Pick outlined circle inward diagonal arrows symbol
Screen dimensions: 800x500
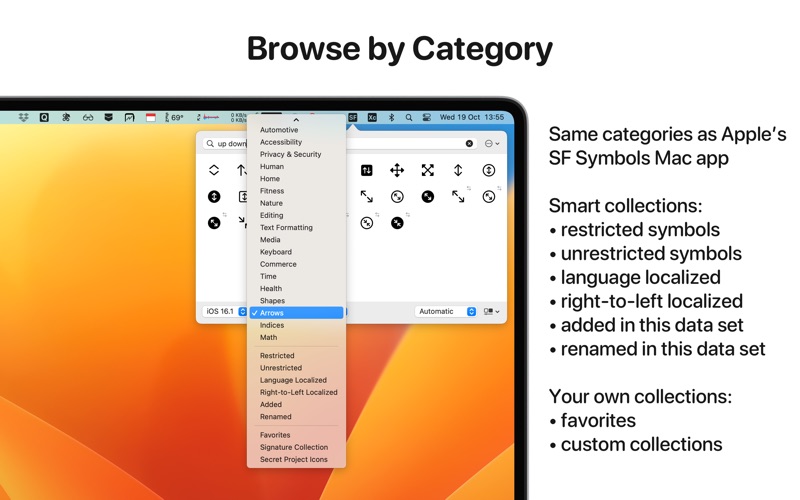pos(366,223)
